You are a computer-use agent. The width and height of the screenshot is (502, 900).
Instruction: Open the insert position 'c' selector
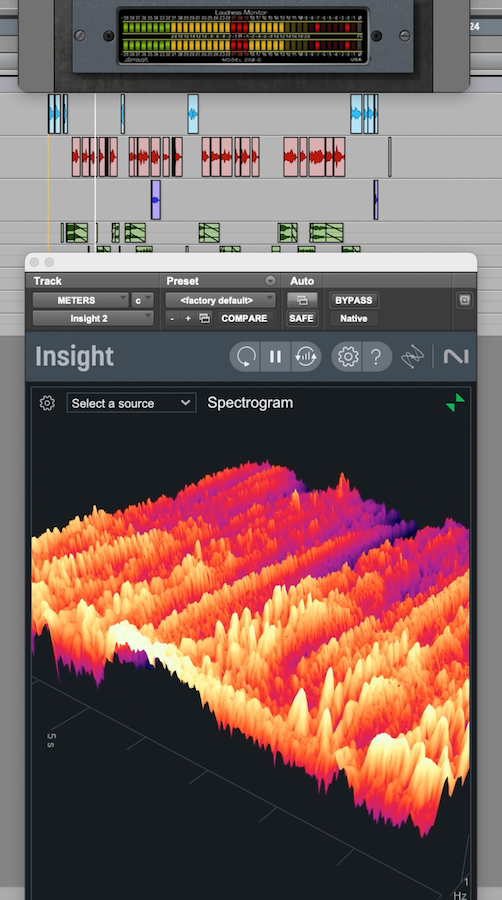click(x=142, y=300)
